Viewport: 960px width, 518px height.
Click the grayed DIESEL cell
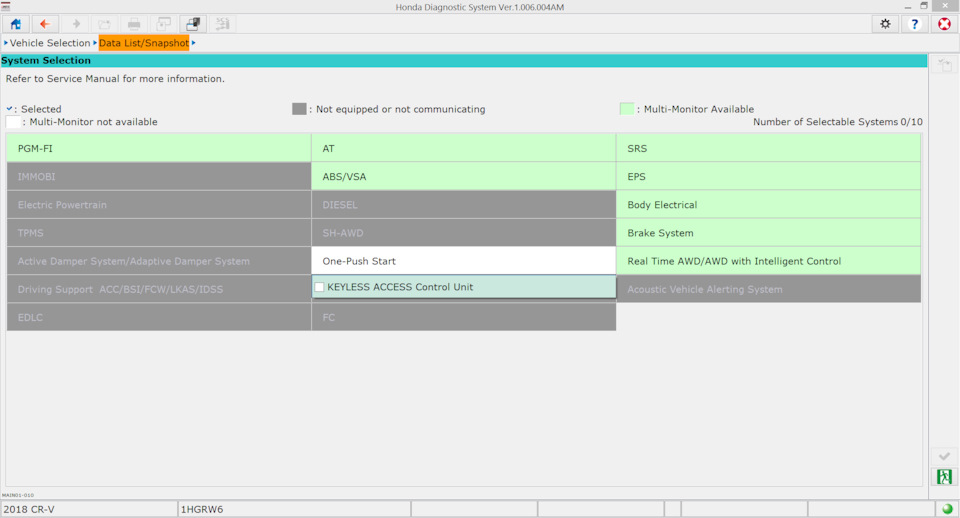463,205
